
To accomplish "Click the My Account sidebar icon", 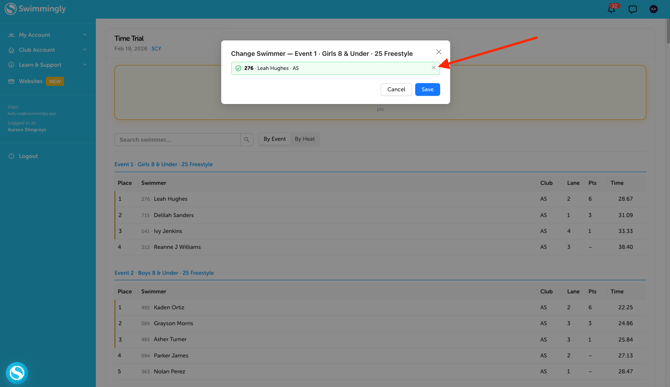I will 11,35.
